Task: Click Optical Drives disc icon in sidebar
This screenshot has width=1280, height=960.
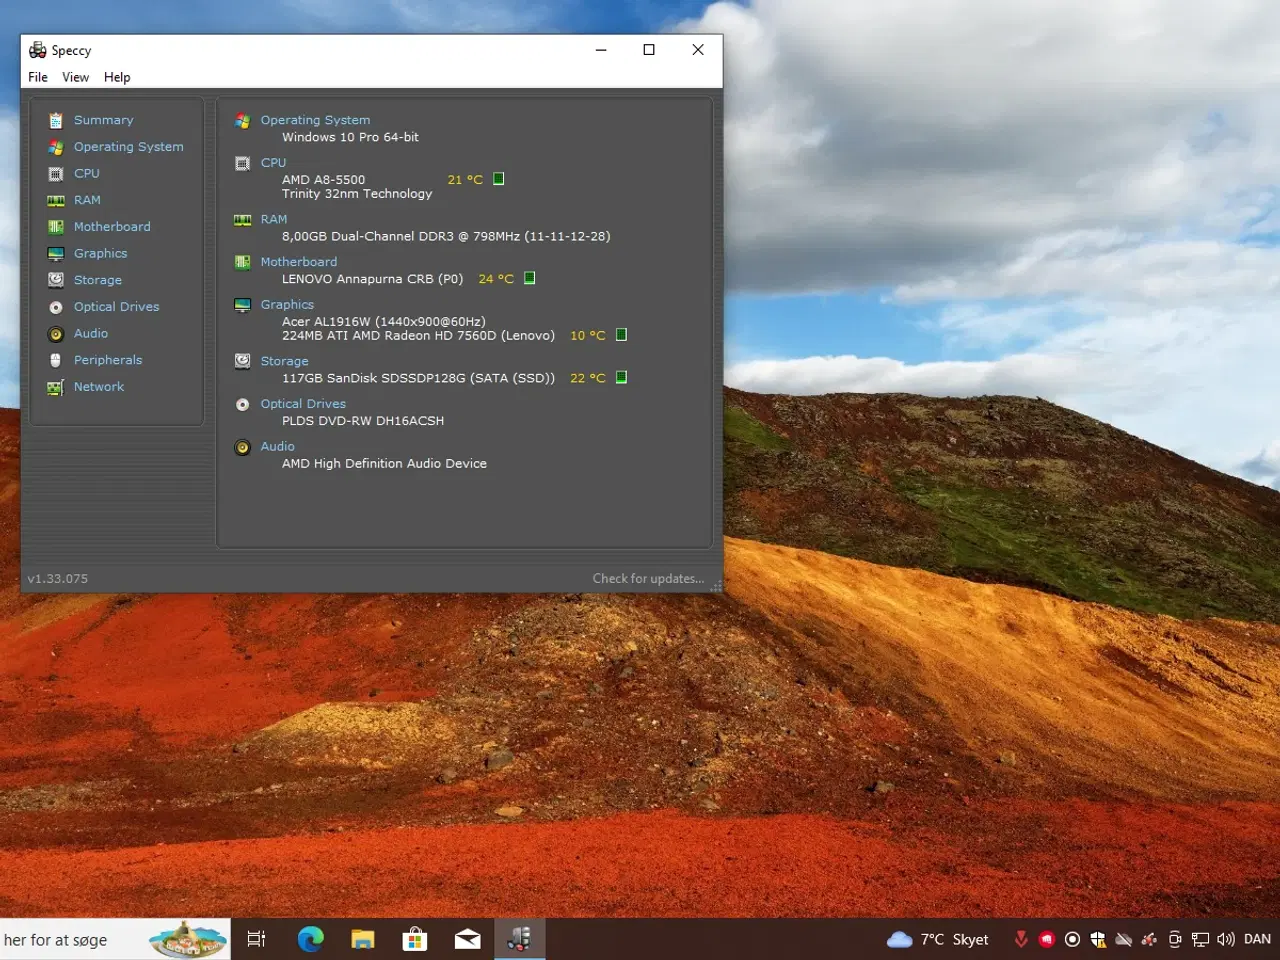Action: (x=56, y=307)
